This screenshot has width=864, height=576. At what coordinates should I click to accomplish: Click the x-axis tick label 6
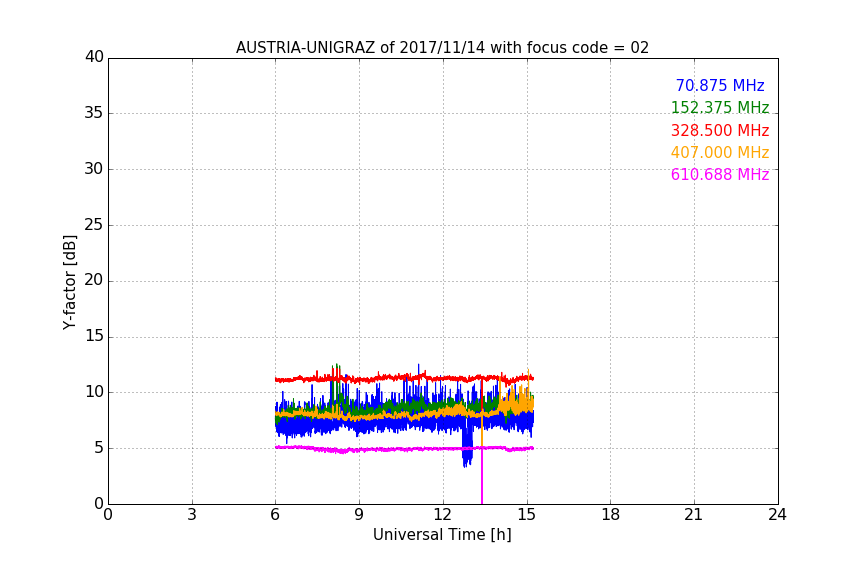pos(275,515)
